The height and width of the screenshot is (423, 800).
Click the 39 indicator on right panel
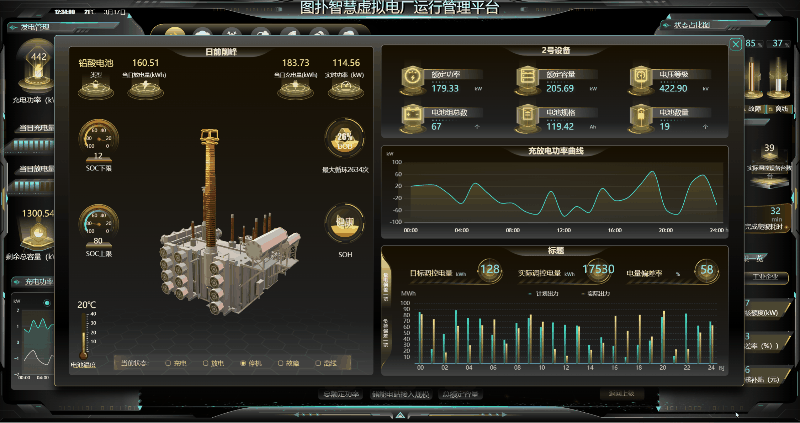[769, 148]
